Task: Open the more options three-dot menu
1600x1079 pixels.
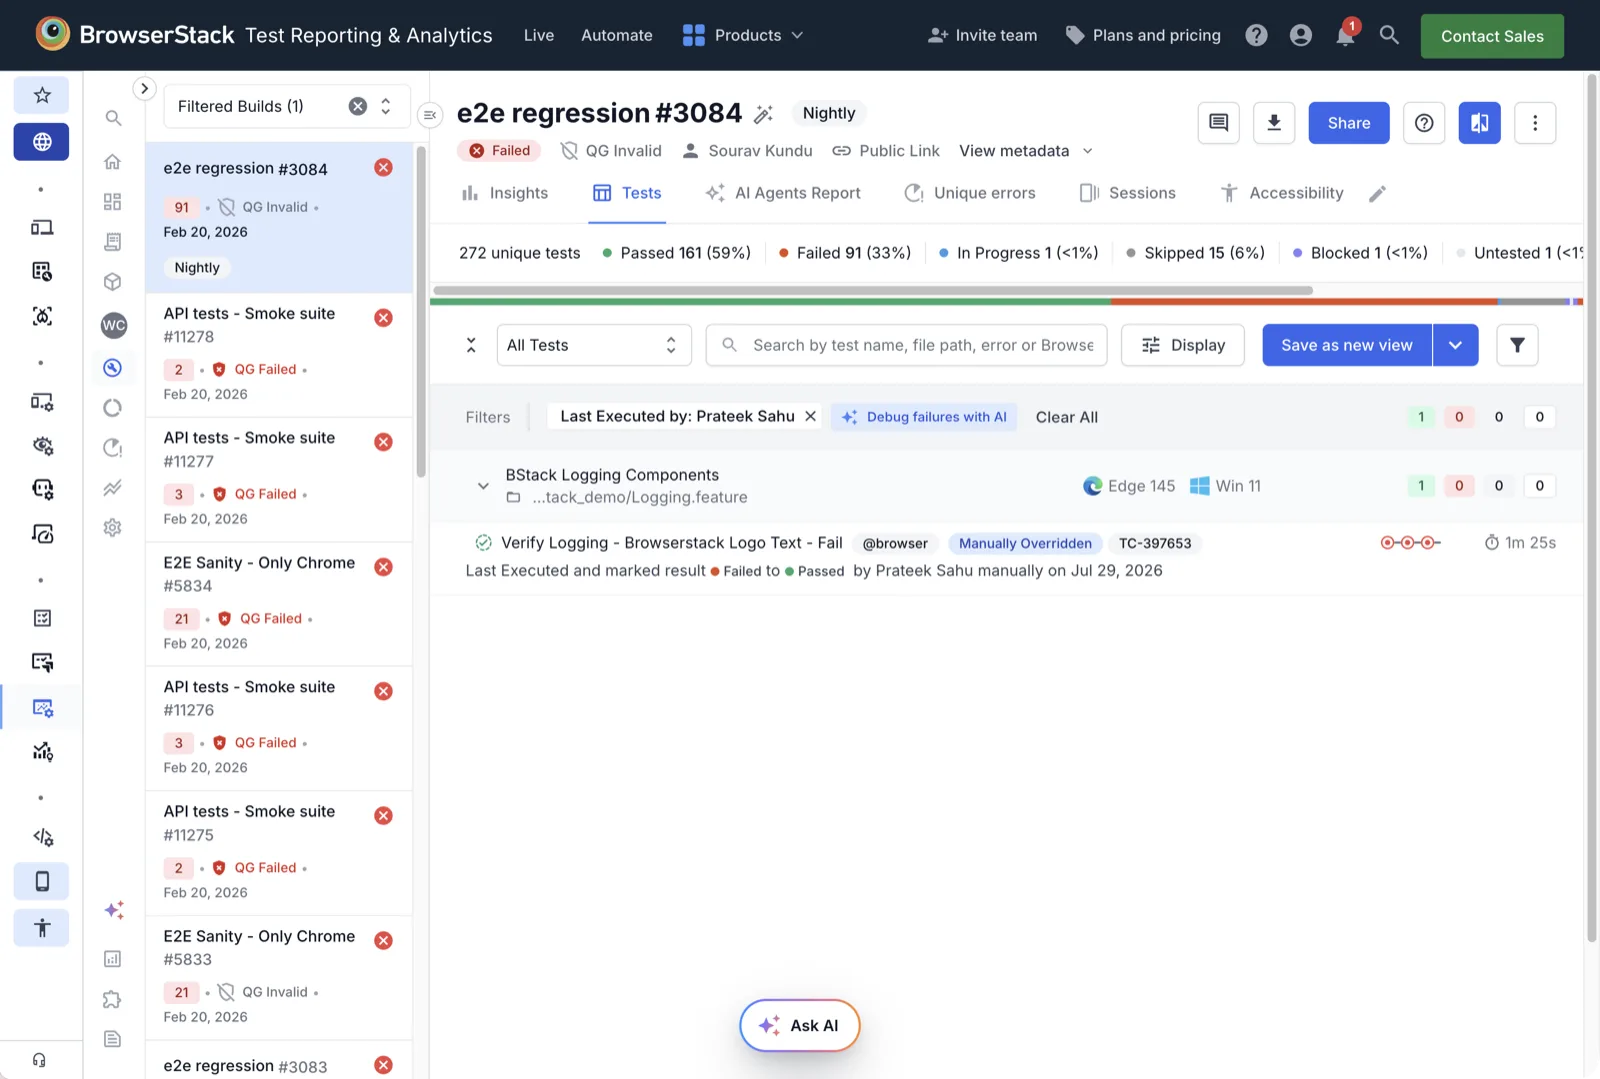Action: click(1535, 123)
